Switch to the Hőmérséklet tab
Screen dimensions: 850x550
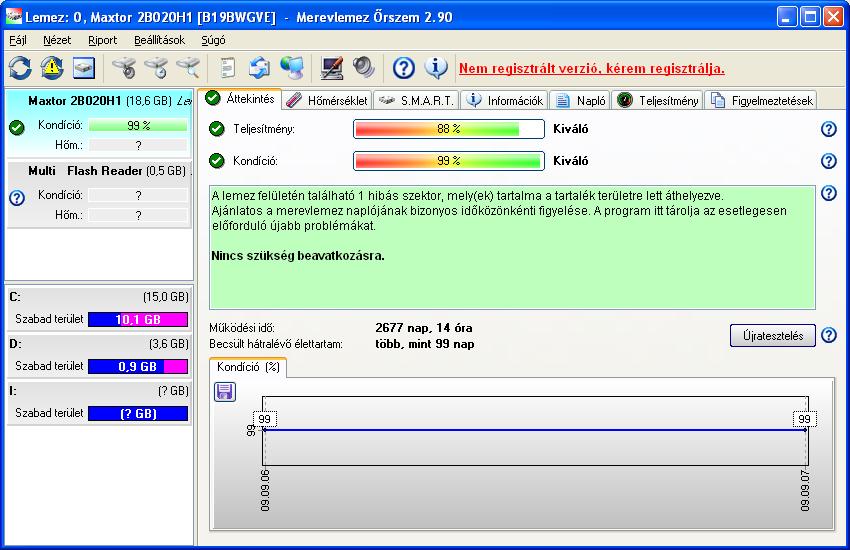[x=327, y=100]
